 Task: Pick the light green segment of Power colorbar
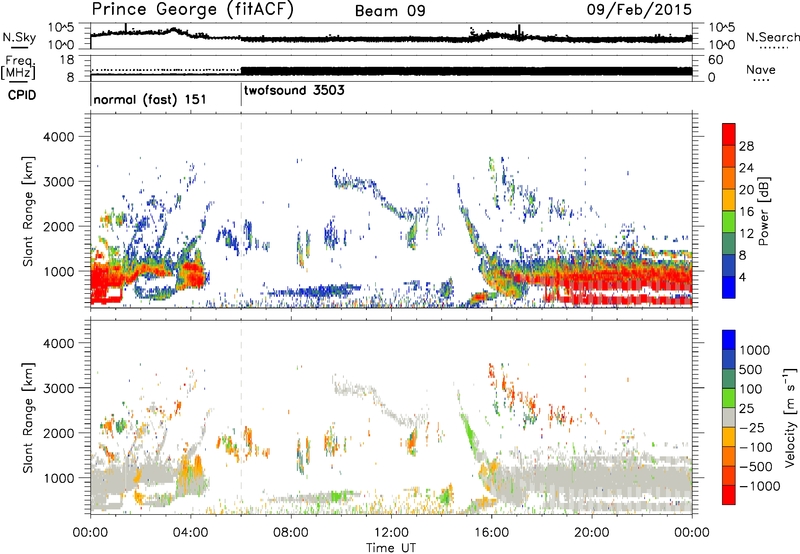pyautogui.click(x=729, y=222)
